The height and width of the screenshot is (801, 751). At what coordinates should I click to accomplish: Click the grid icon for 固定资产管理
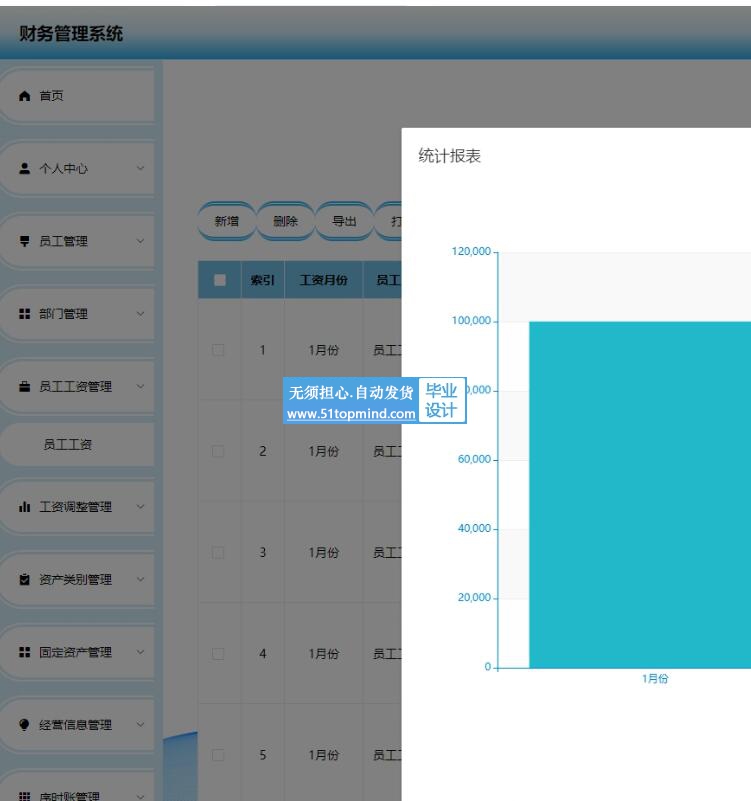tap(25, 652)
